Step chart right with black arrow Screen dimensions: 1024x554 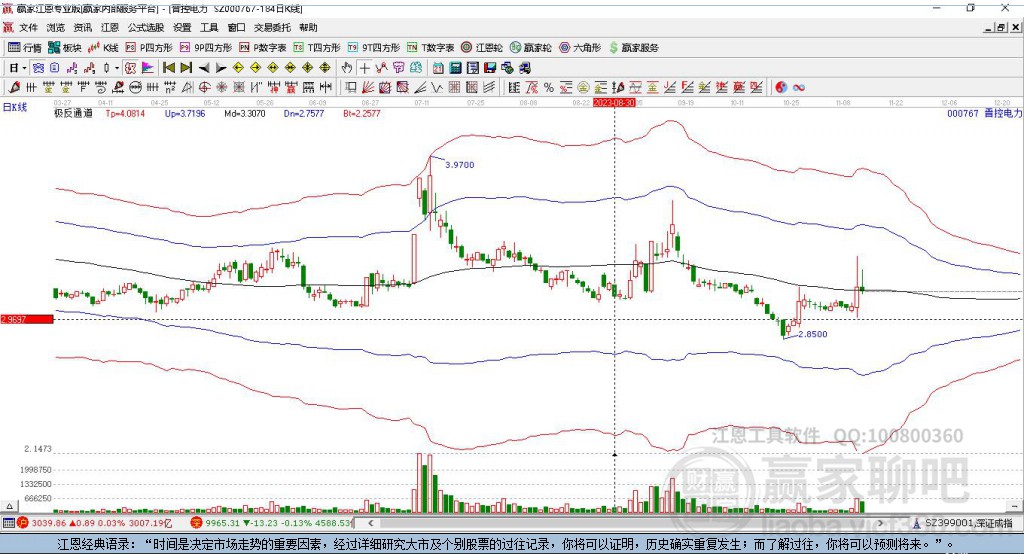coord(221,68)
